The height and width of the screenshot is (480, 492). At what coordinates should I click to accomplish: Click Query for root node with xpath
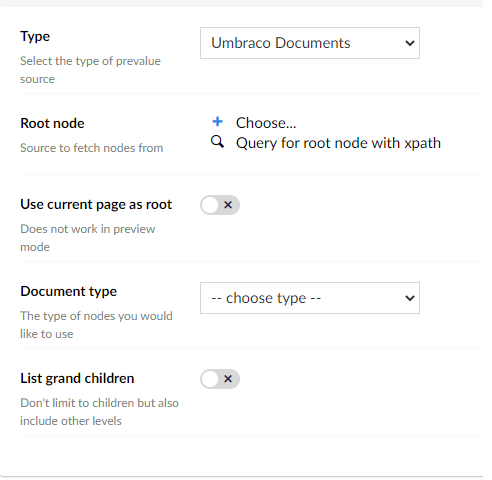coord(338,143)
